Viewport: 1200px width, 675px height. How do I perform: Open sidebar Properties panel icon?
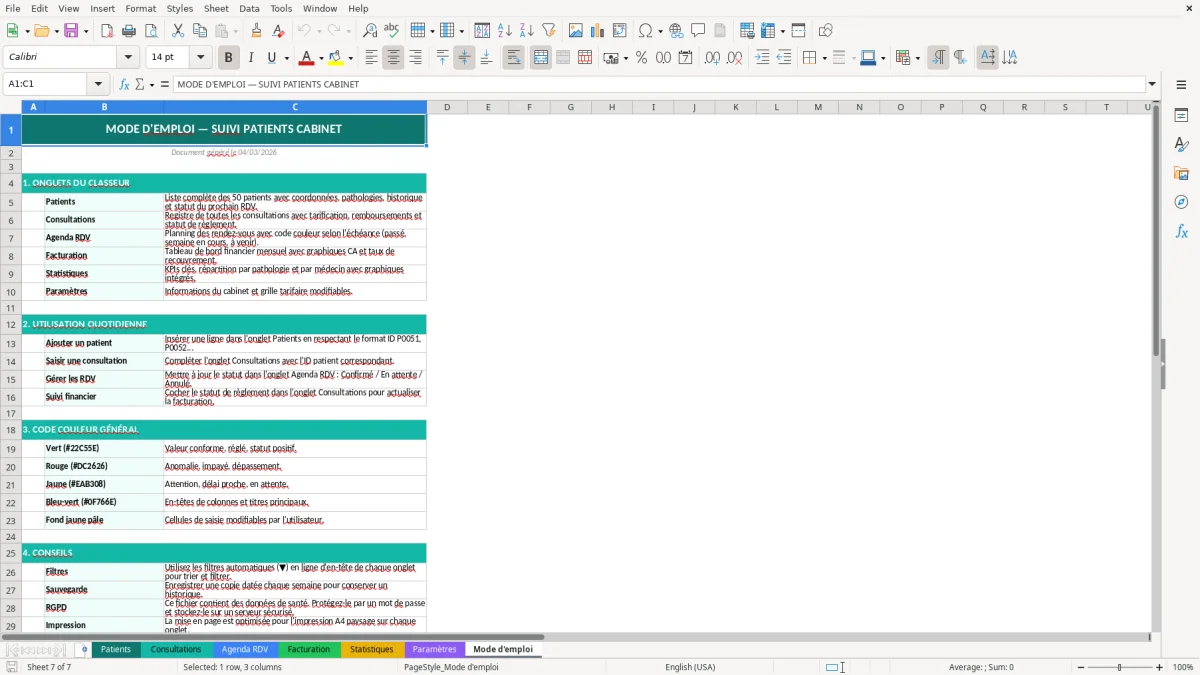click(1181, 116)
